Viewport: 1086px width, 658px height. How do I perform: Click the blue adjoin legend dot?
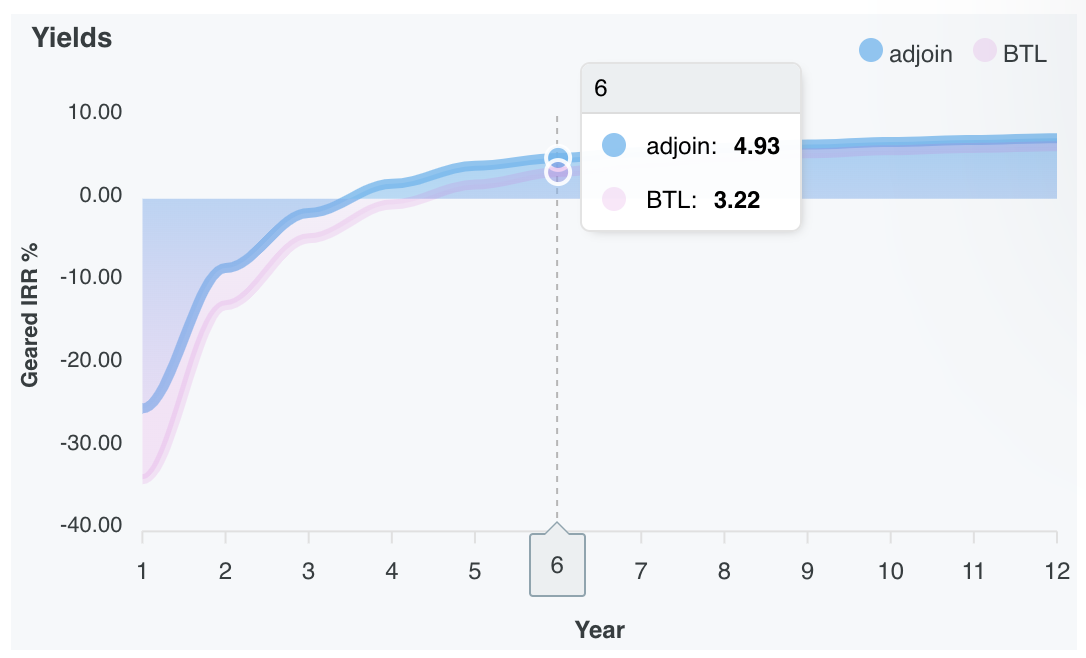(x=871, y=51)
